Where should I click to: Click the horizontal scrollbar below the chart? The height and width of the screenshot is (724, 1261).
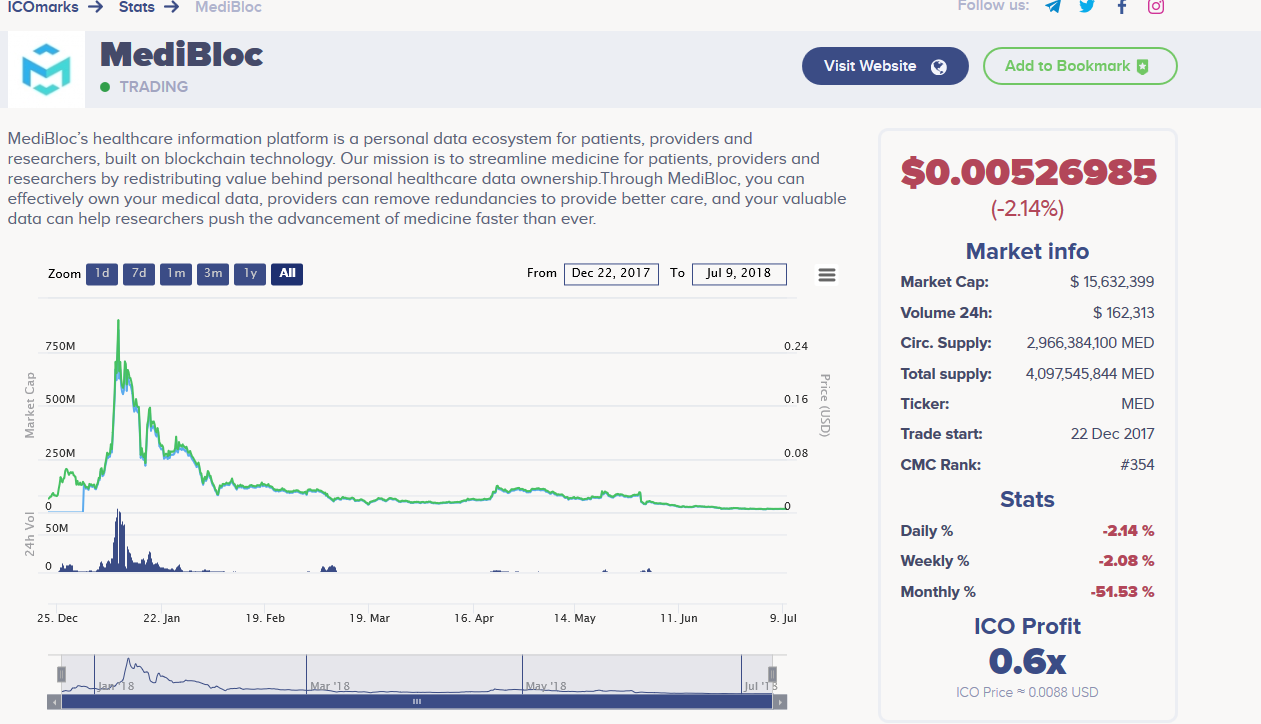(x=416, y=702)
